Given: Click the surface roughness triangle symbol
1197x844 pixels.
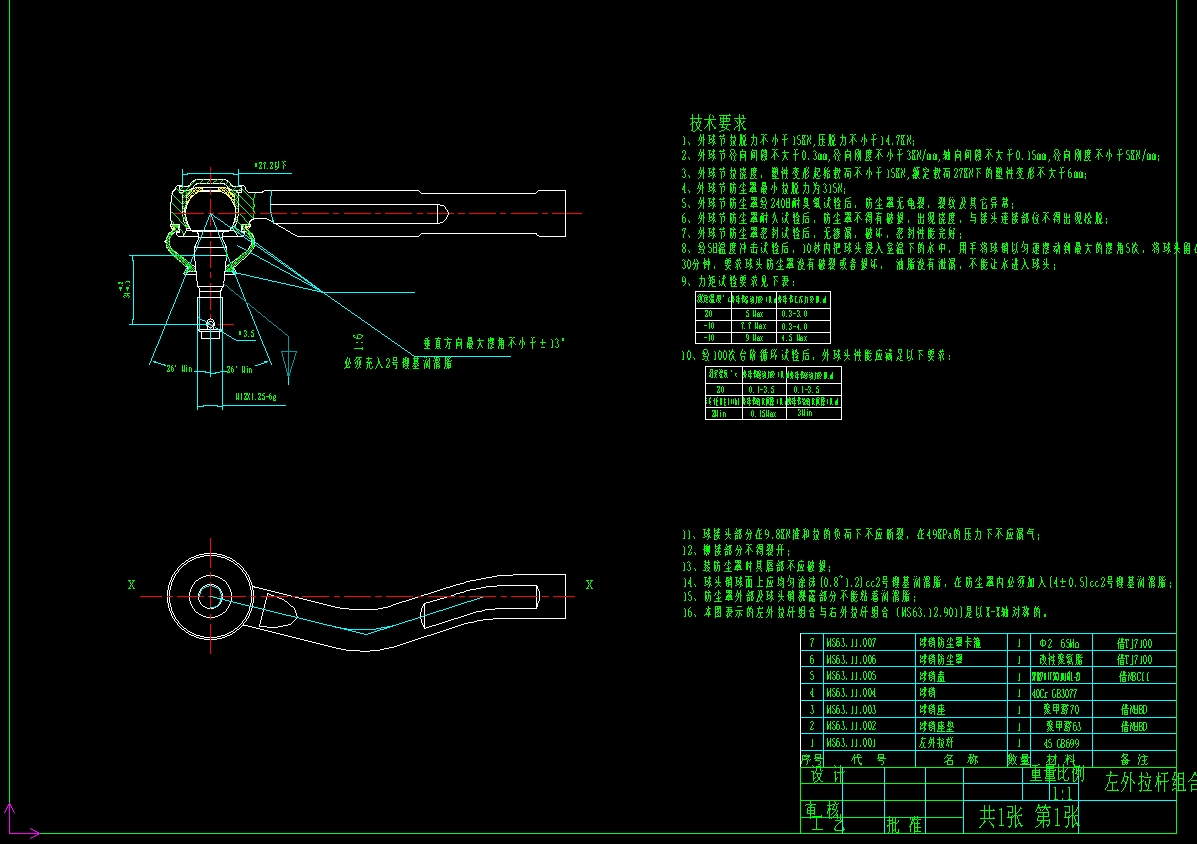Looking at the screenshot, I should coord(289,362).
